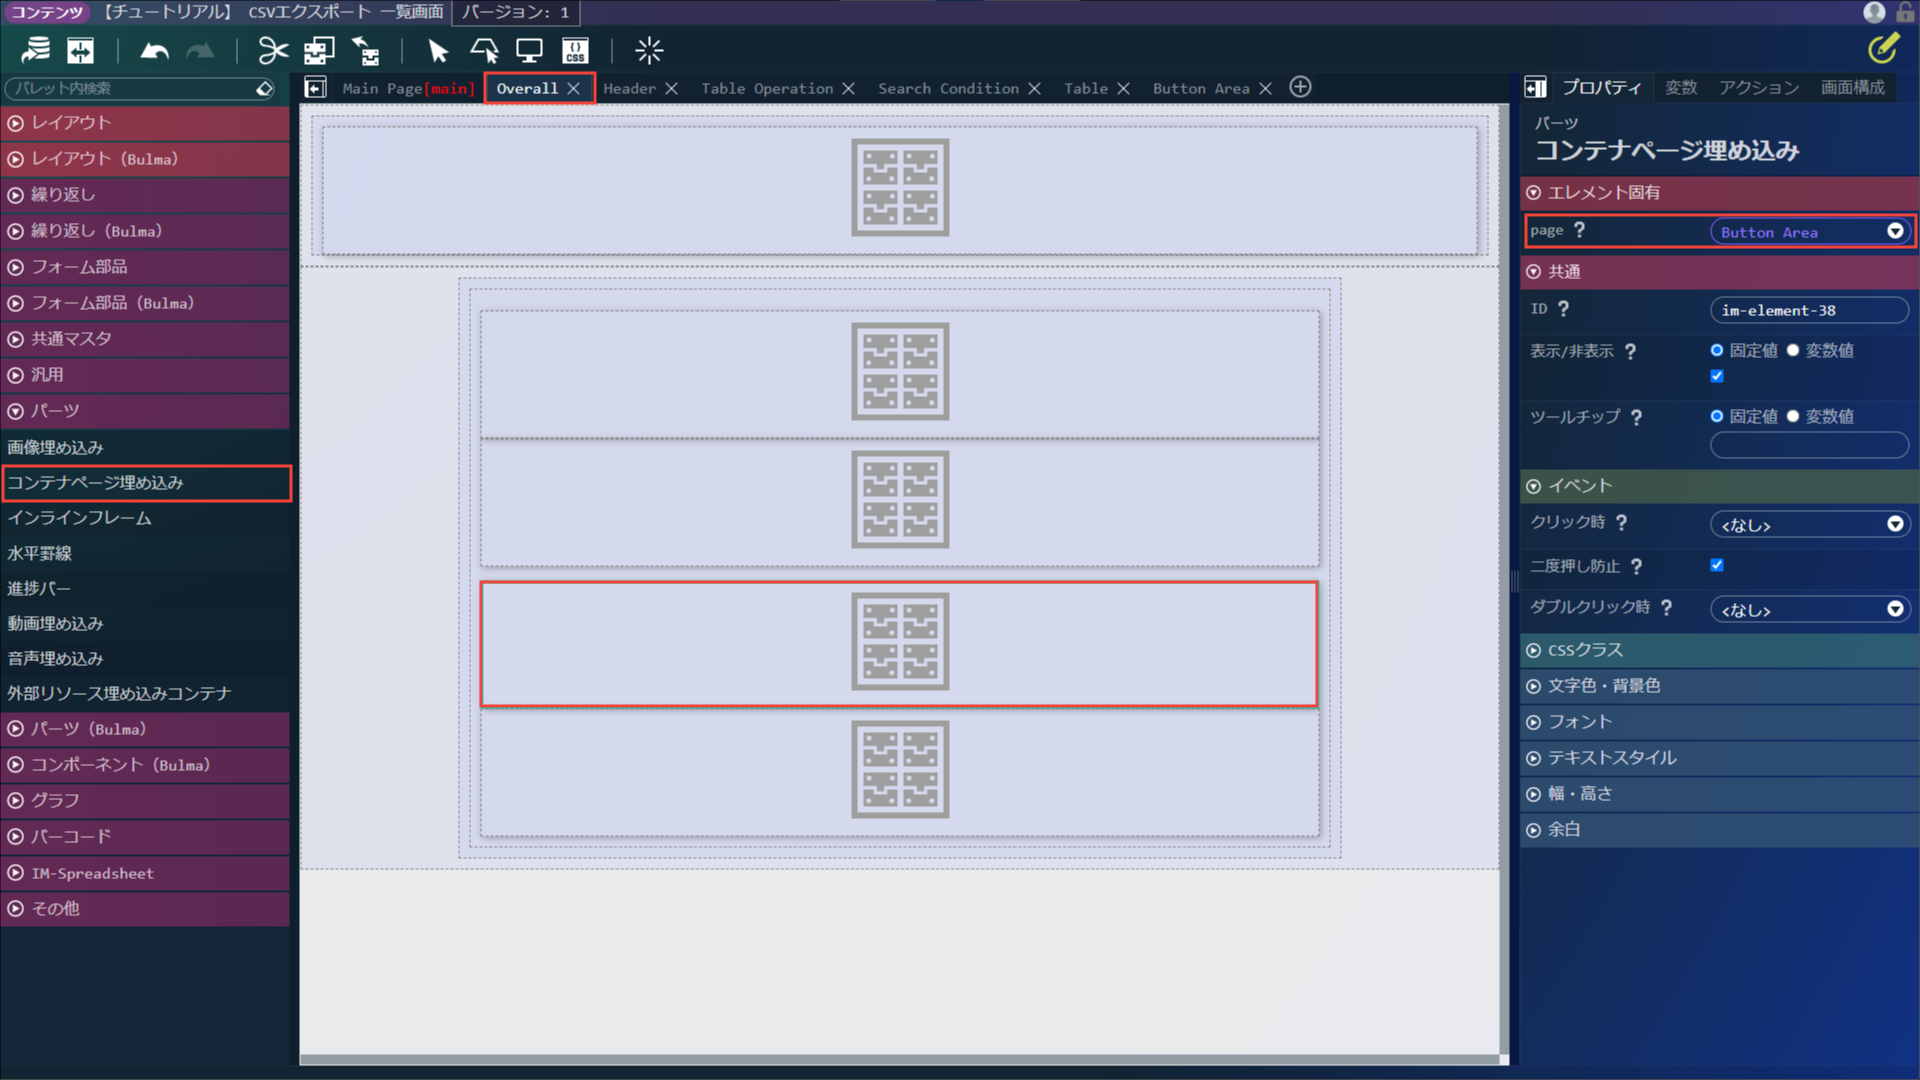Select the arrow pointer tool
The image size is (1920, 1080).
(438, 50)
